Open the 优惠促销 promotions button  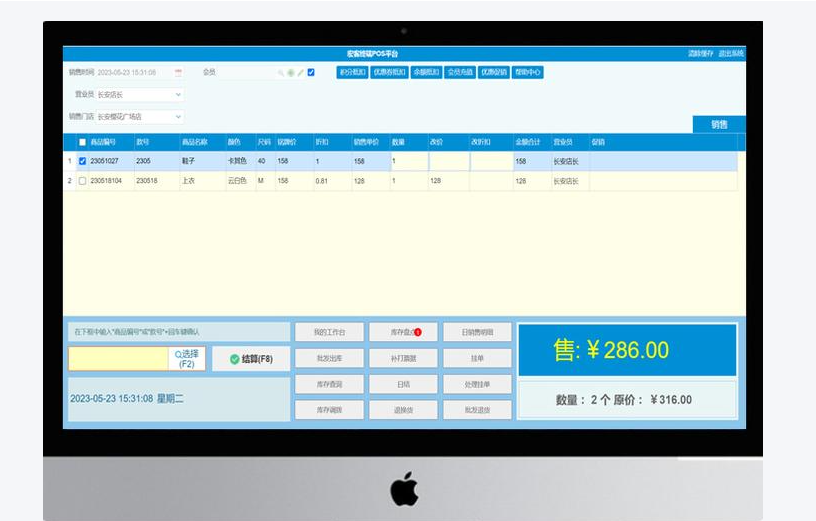click(494, 72)
